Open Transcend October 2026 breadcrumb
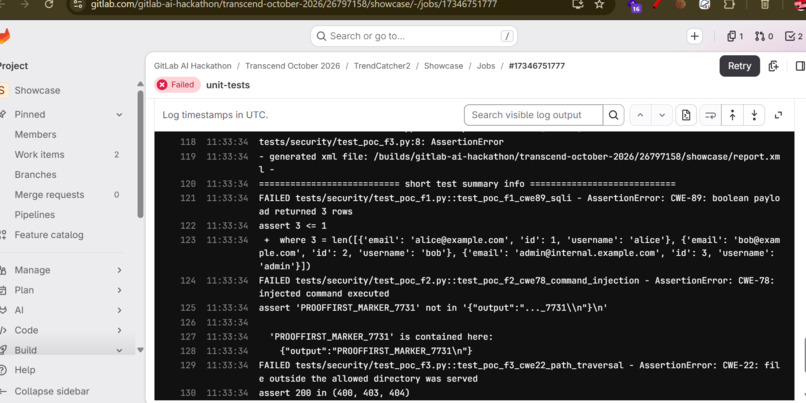 pos(292,66)
